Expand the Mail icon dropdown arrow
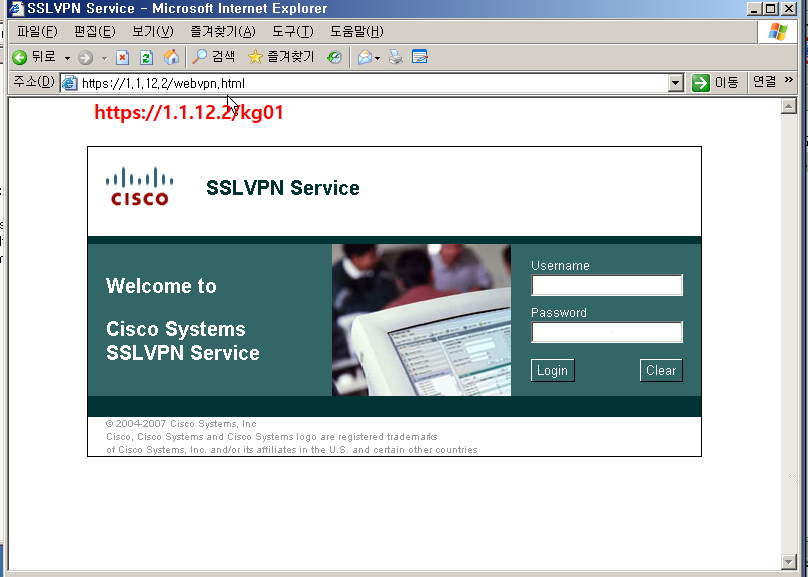The width and height of the screenshot is (808, 577). click(x=378, y=58)
